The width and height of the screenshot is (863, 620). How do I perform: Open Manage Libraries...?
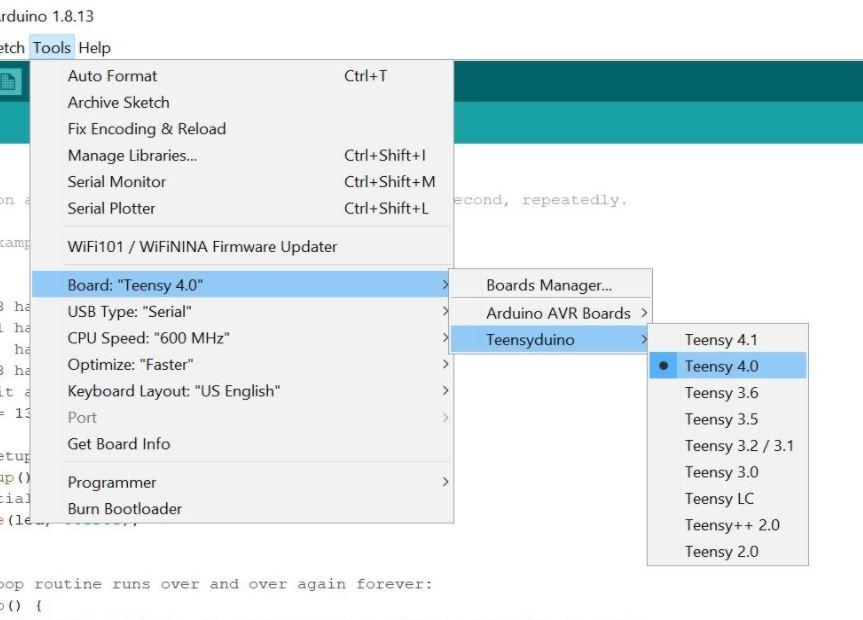click(242, 155)
